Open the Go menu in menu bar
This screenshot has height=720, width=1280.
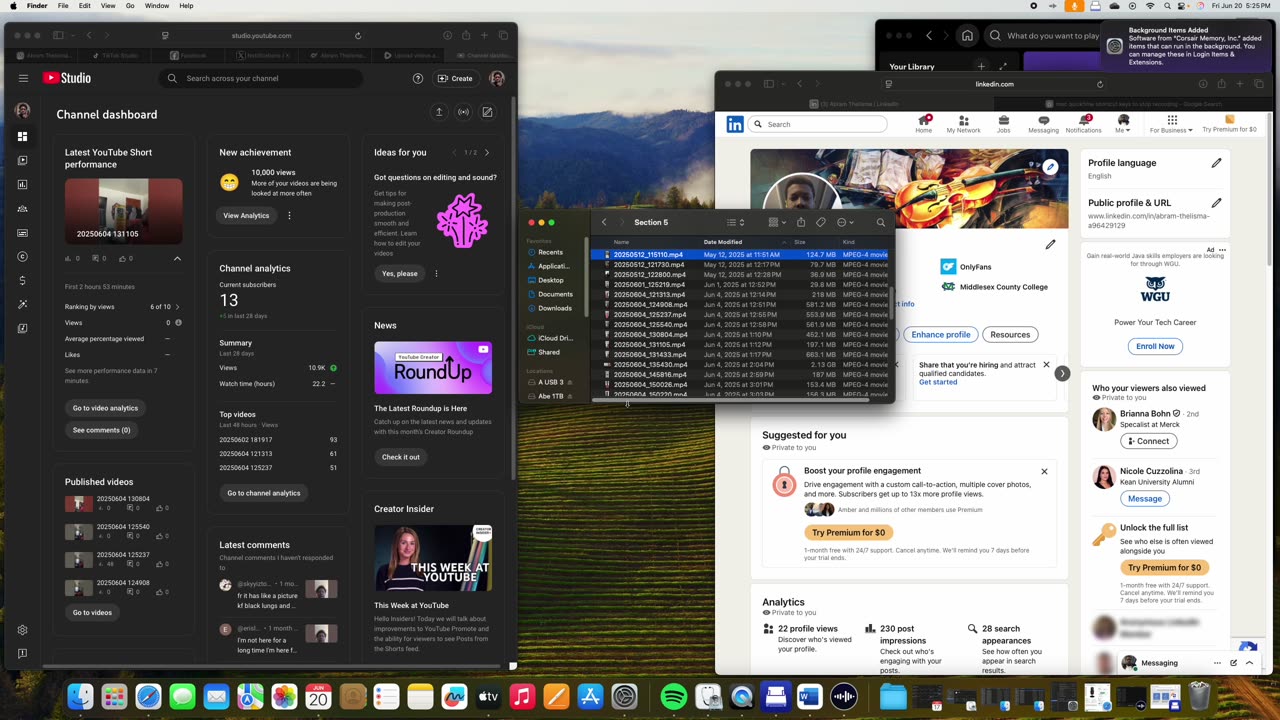pyautogui.click(x=130, y=6)
